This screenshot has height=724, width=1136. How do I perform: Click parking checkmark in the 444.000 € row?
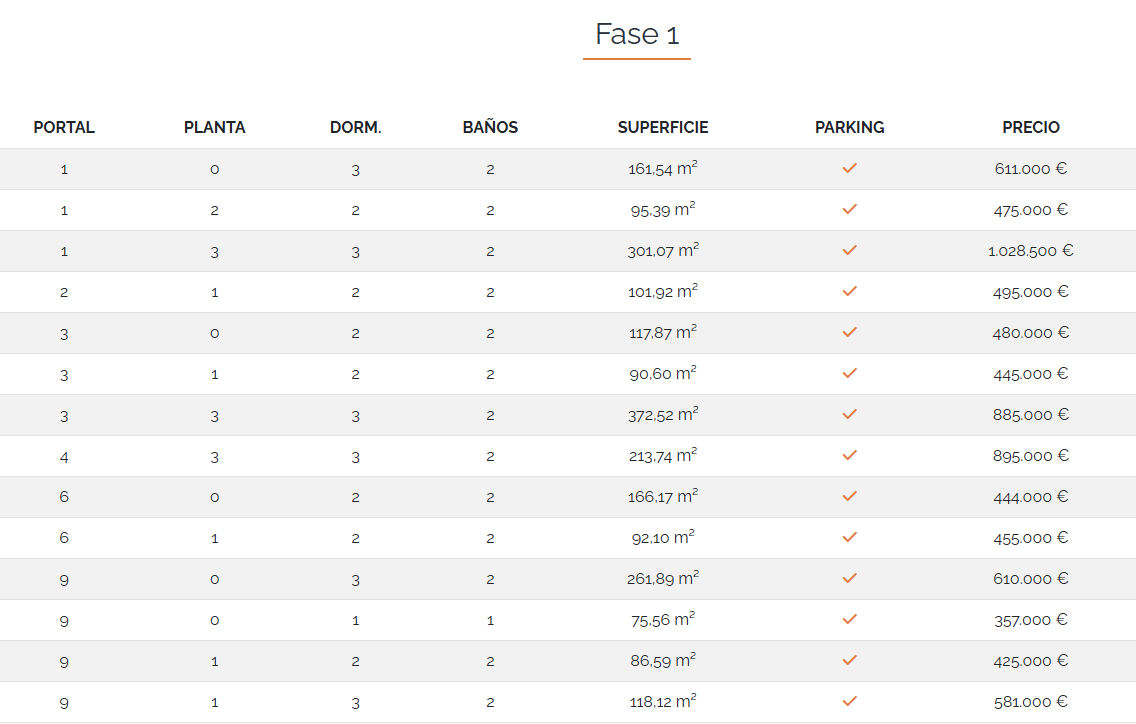coord(849,497)
